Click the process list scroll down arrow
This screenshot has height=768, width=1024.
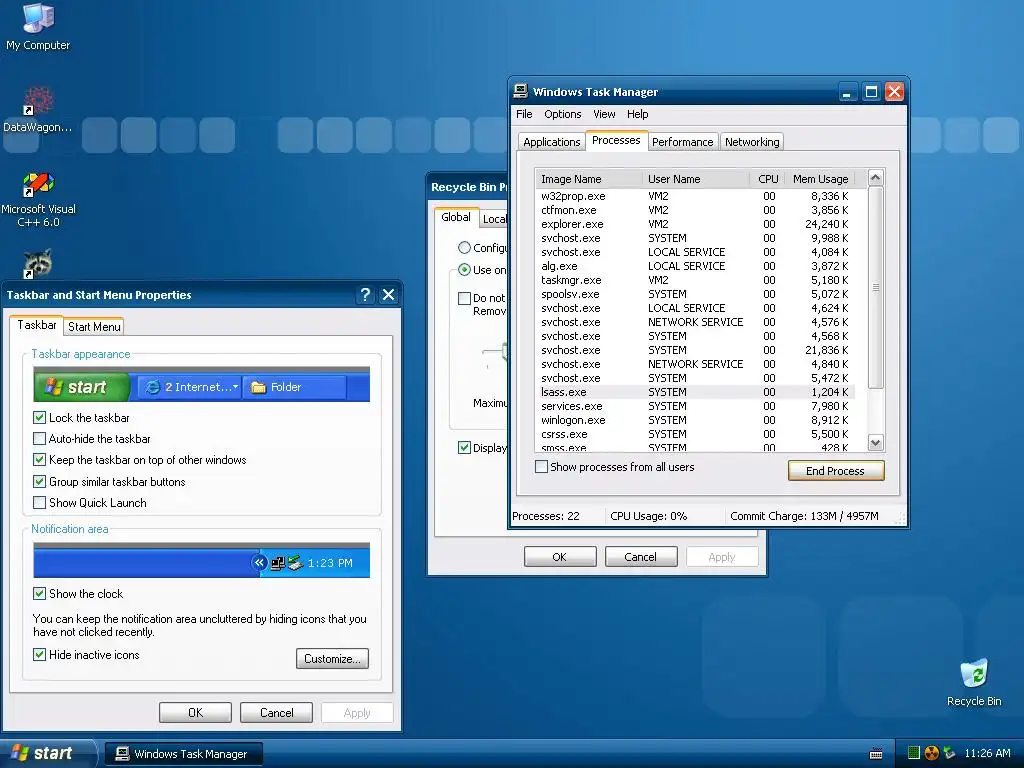[876, 443]
